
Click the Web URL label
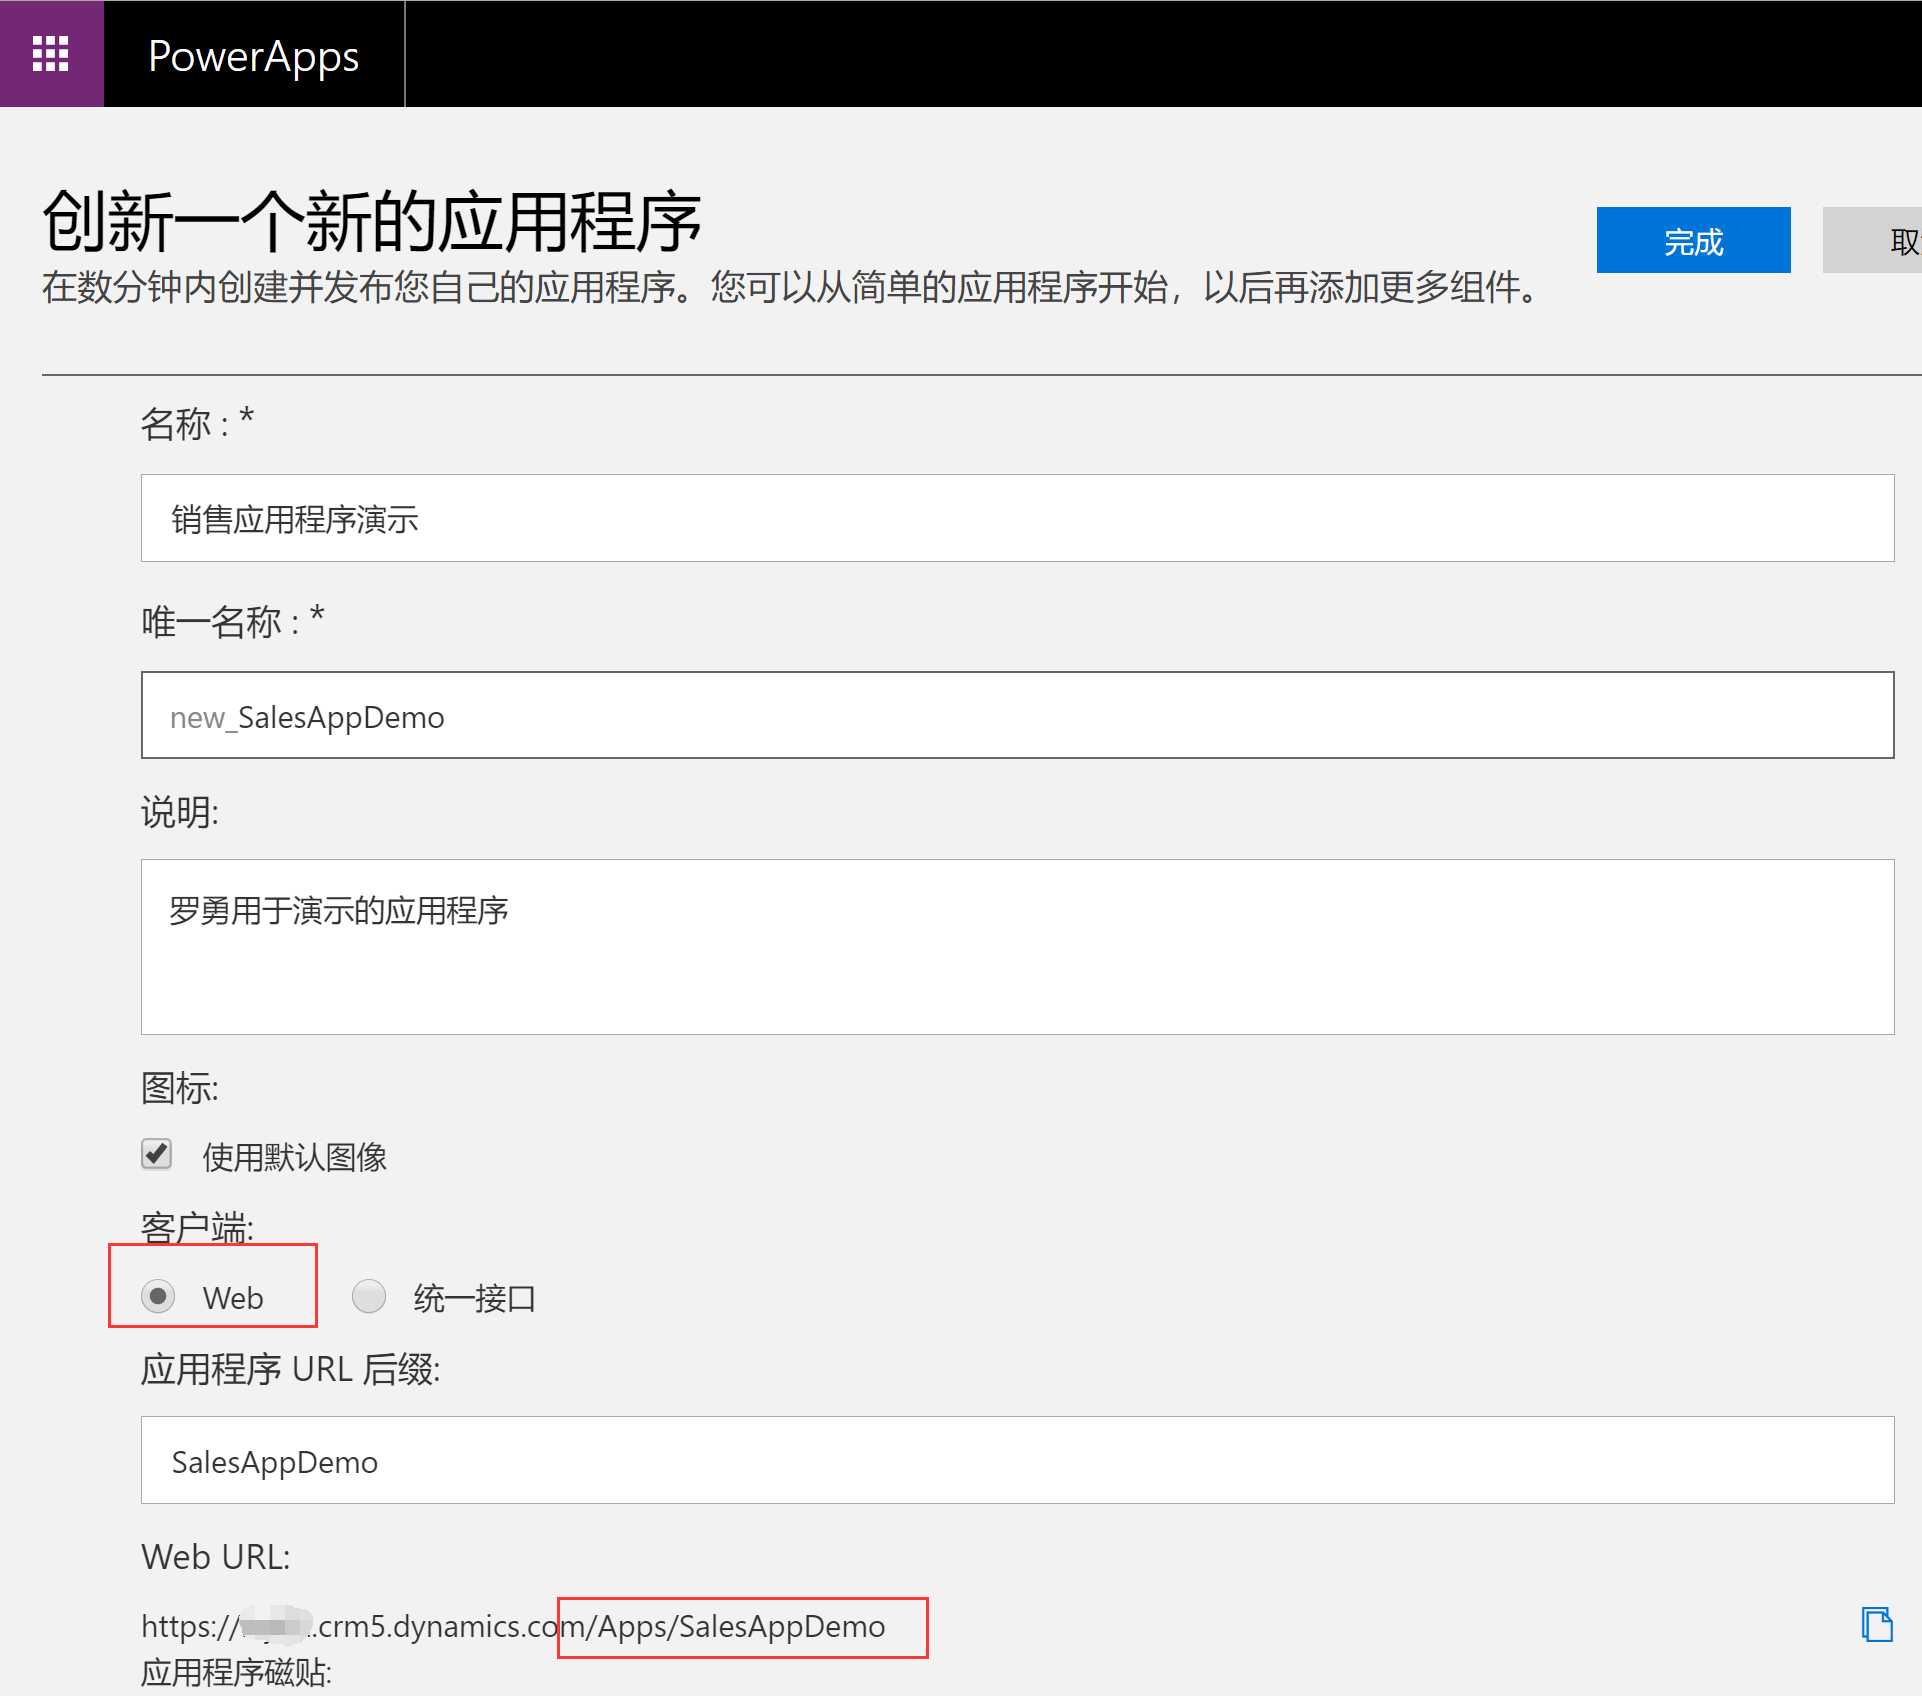pos(215,1557)
